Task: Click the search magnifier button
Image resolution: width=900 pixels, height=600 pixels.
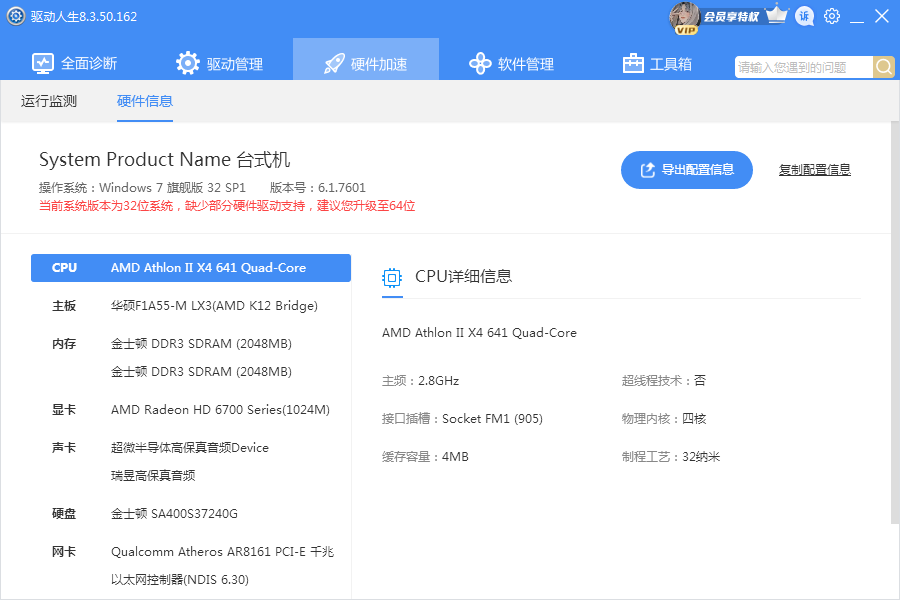Action: pyautogui.click(x=884, y=67)
